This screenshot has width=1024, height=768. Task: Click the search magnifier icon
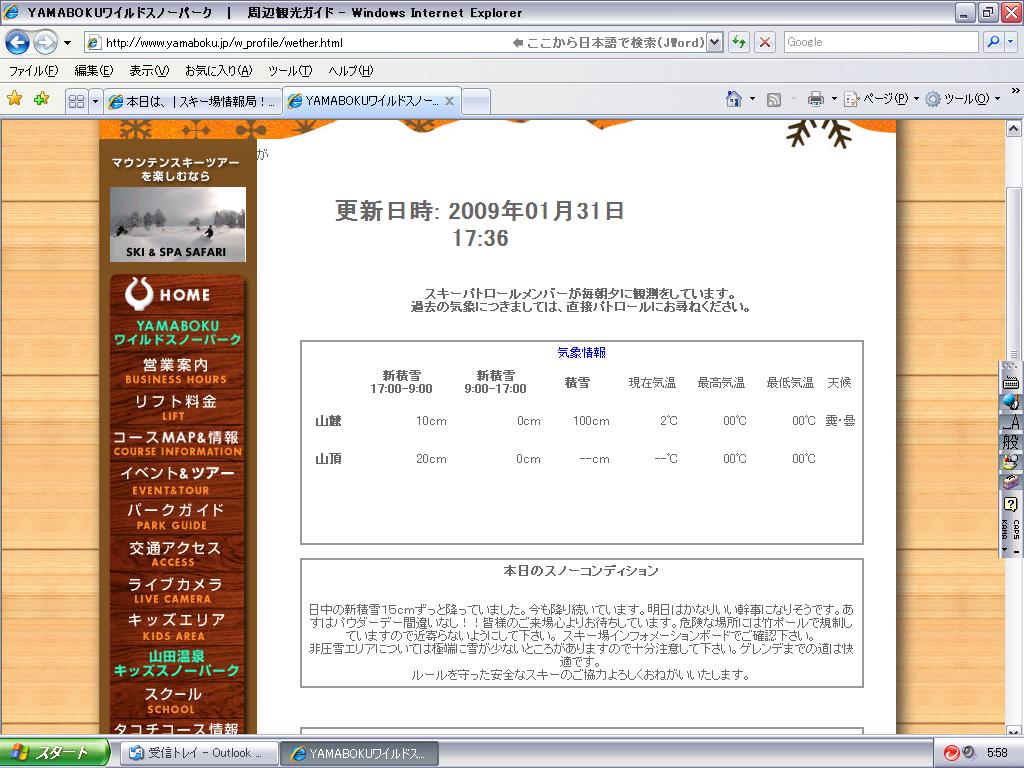point(993,42)
